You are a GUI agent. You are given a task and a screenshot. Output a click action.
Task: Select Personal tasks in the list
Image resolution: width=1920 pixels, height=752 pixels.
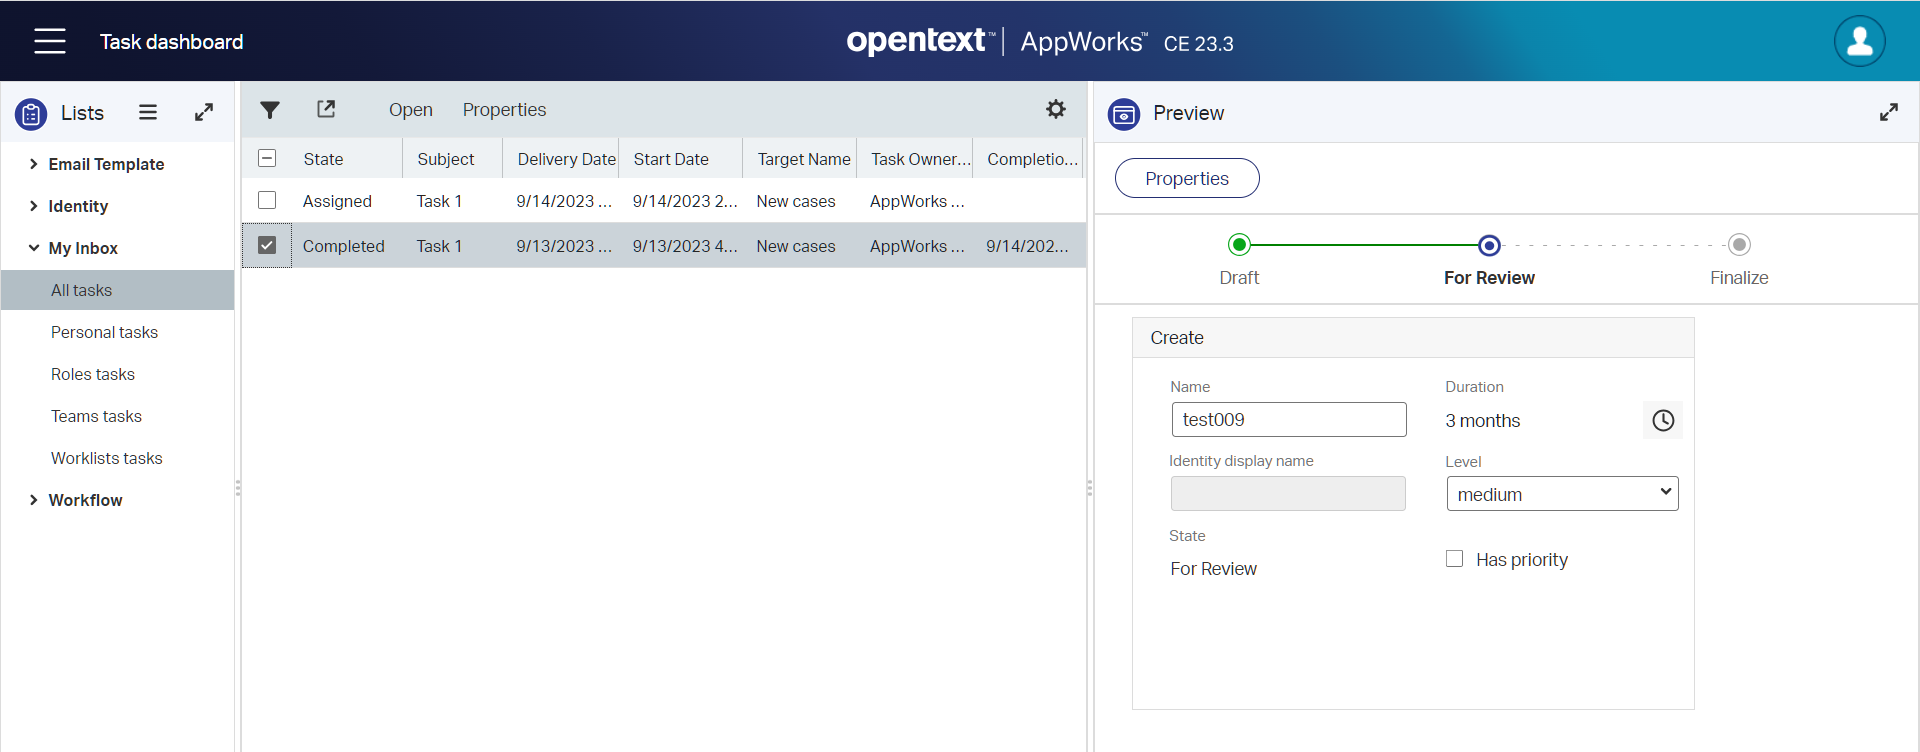point(104,332)
